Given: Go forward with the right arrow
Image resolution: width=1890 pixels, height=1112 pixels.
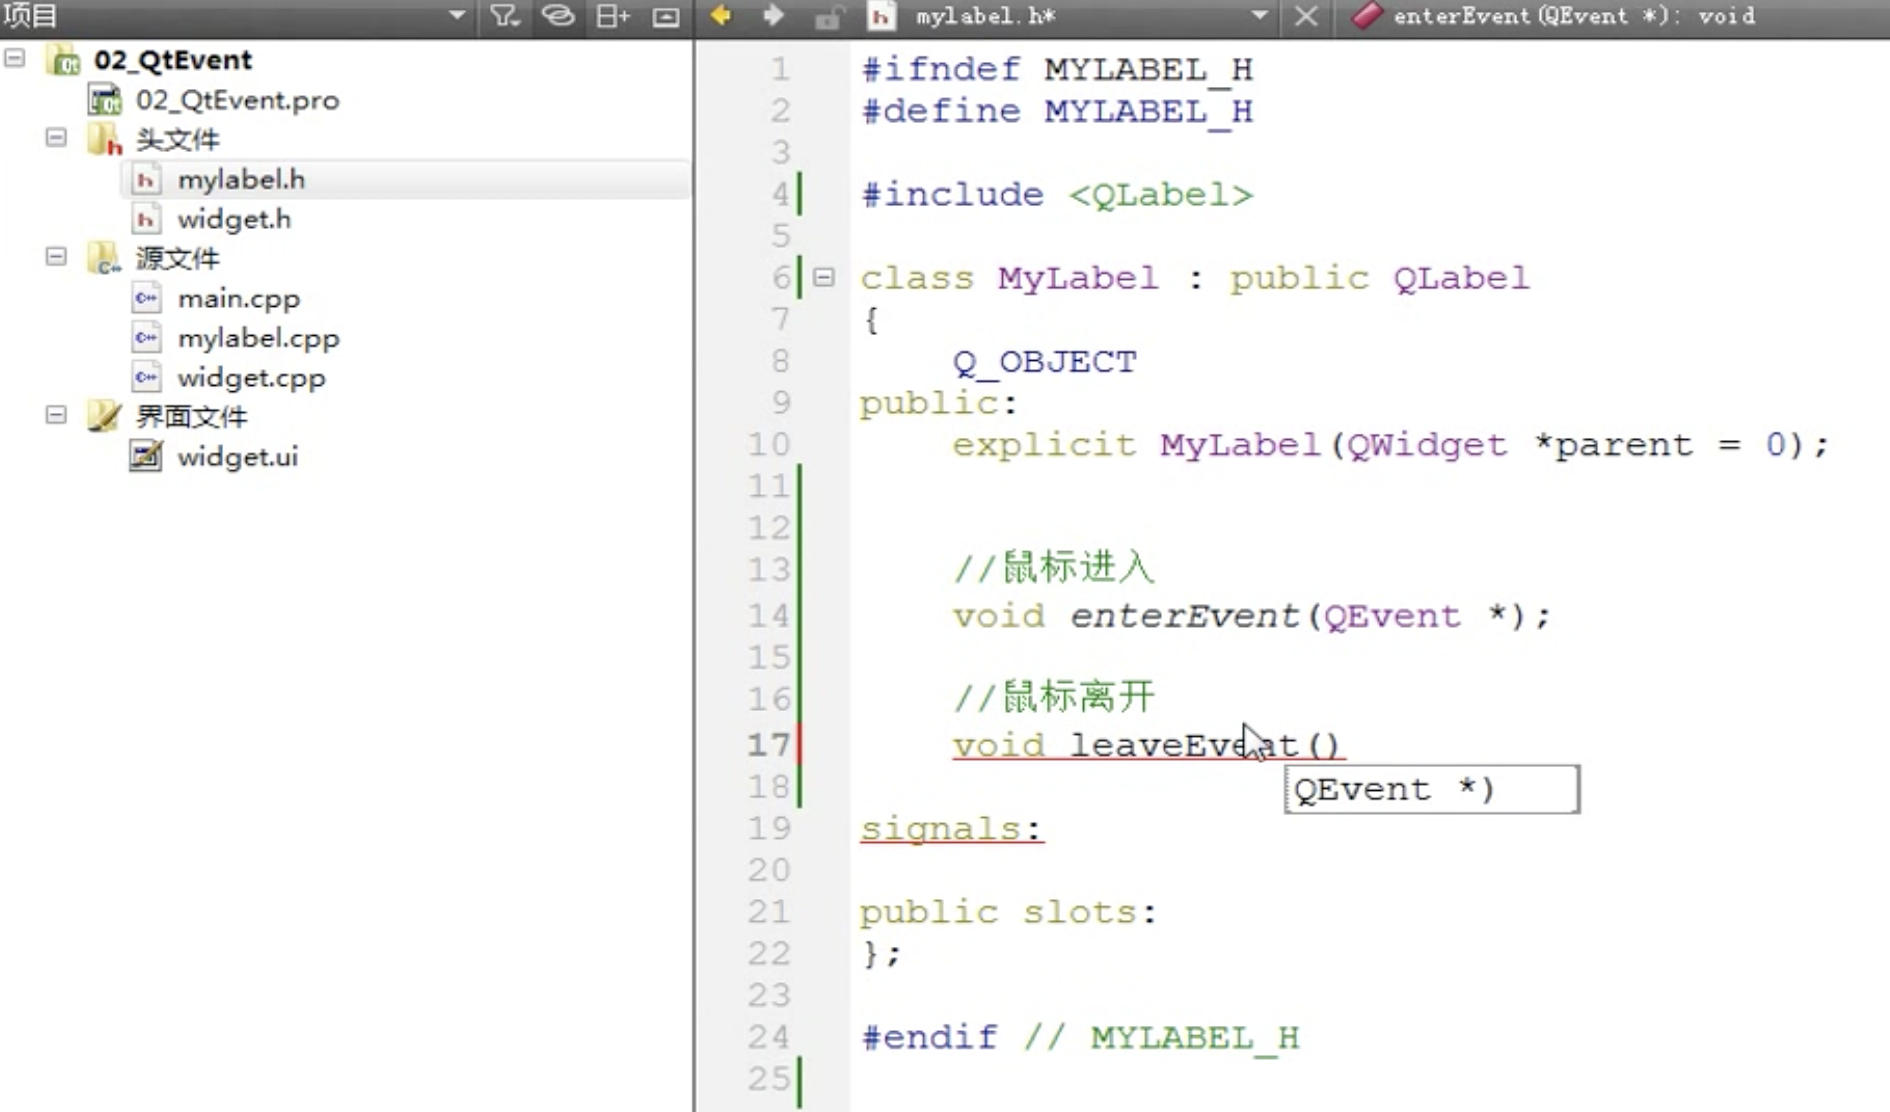Looking at the screenshot, I should tap(773, 15).
